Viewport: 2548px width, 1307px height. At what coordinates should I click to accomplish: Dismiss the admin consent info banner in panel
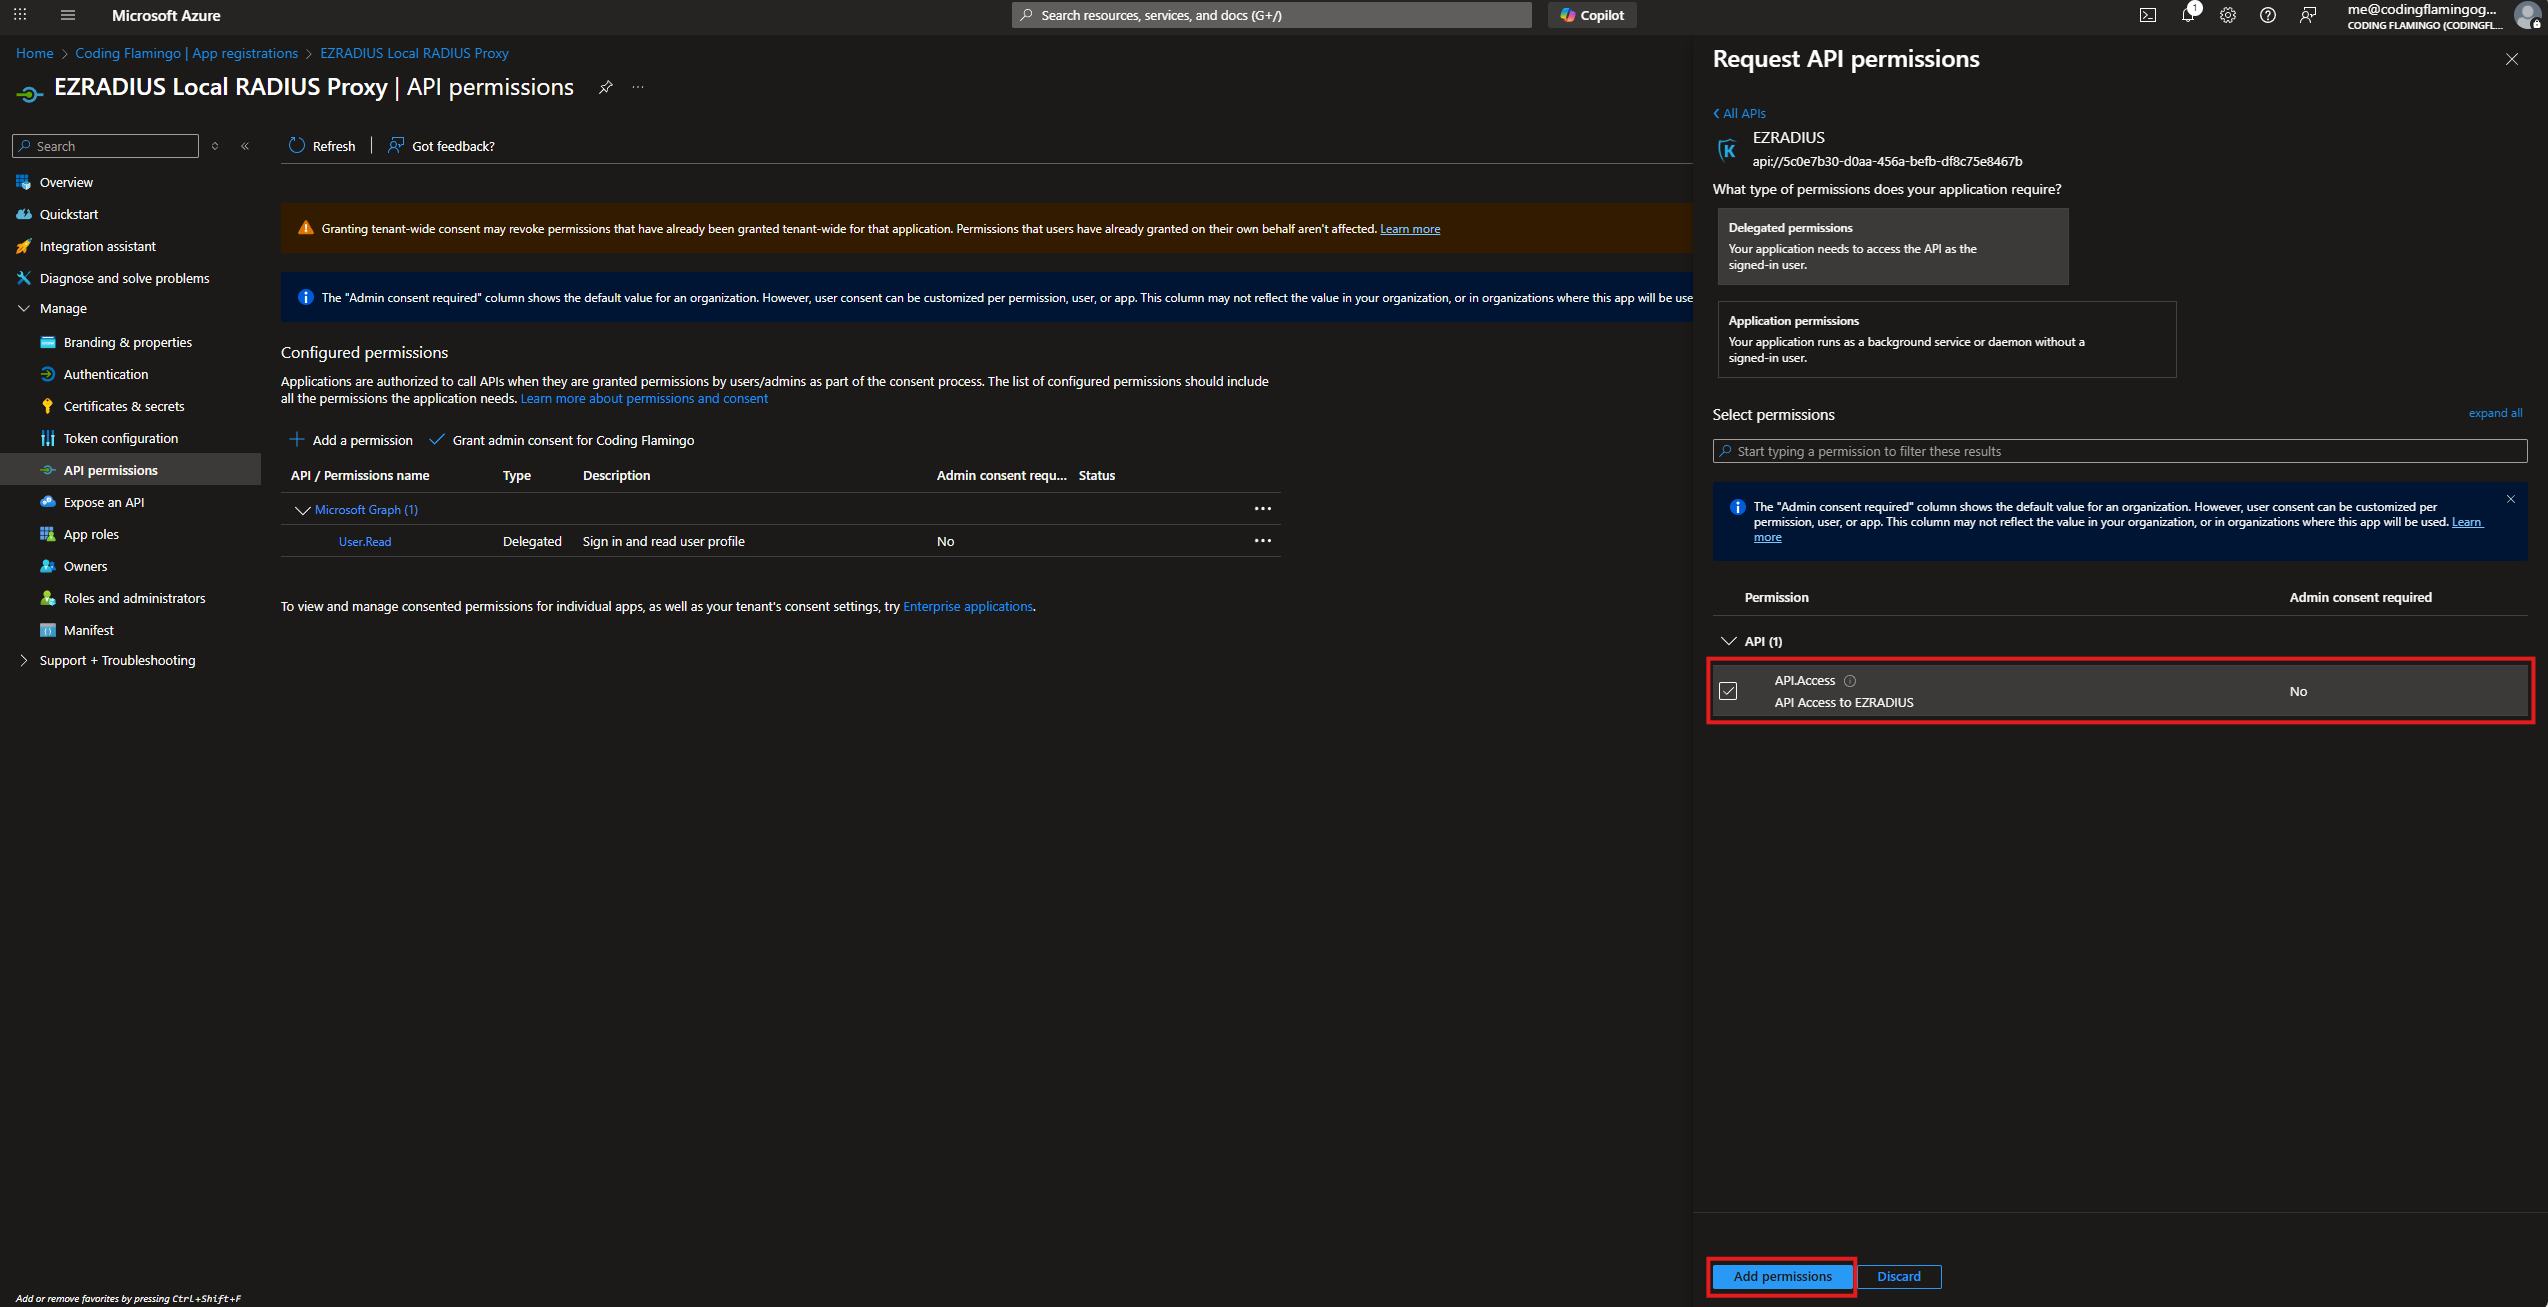click(2510, 499)
